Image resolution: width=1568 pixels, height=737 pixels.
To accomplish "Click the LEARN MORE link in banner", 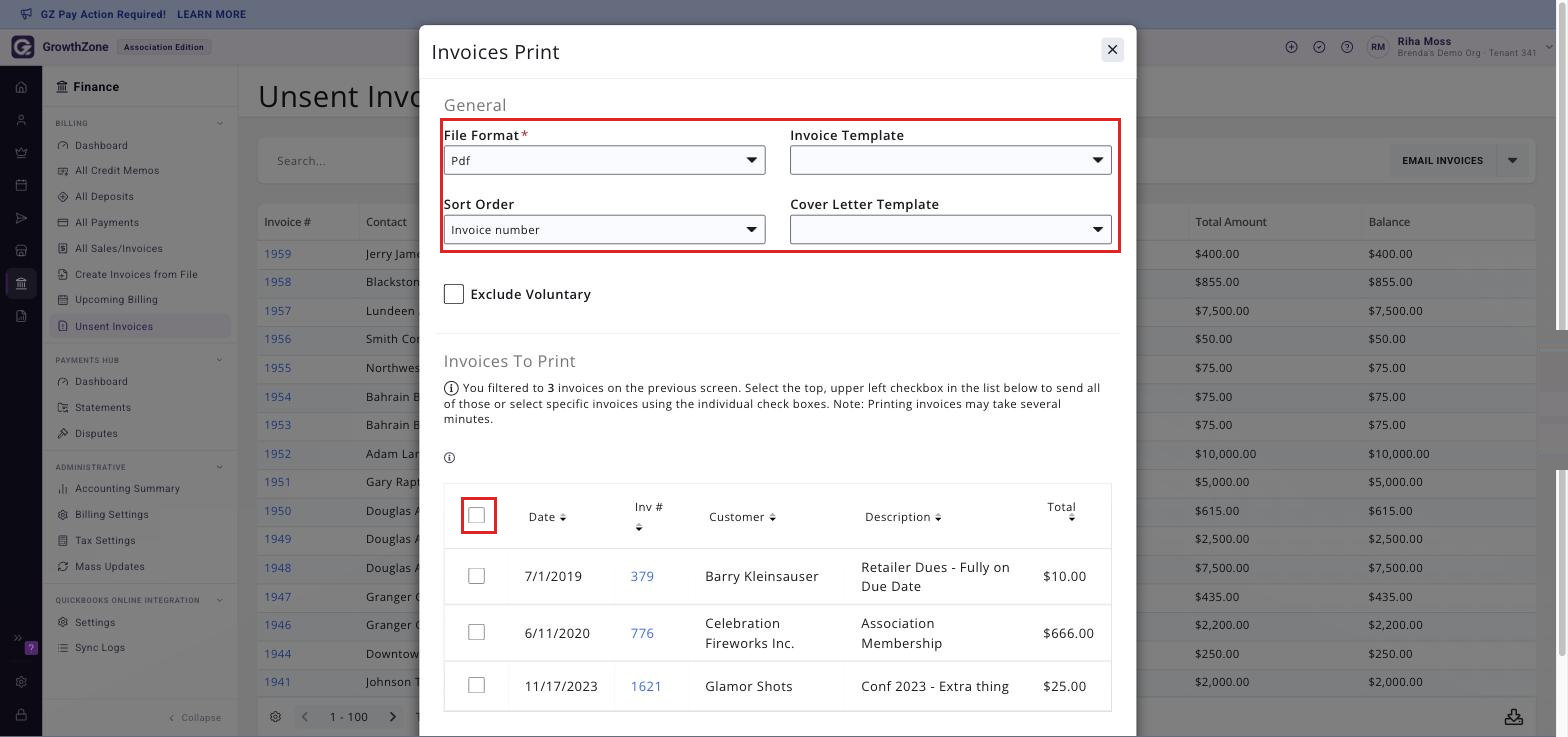I will (x=211, y=15).
